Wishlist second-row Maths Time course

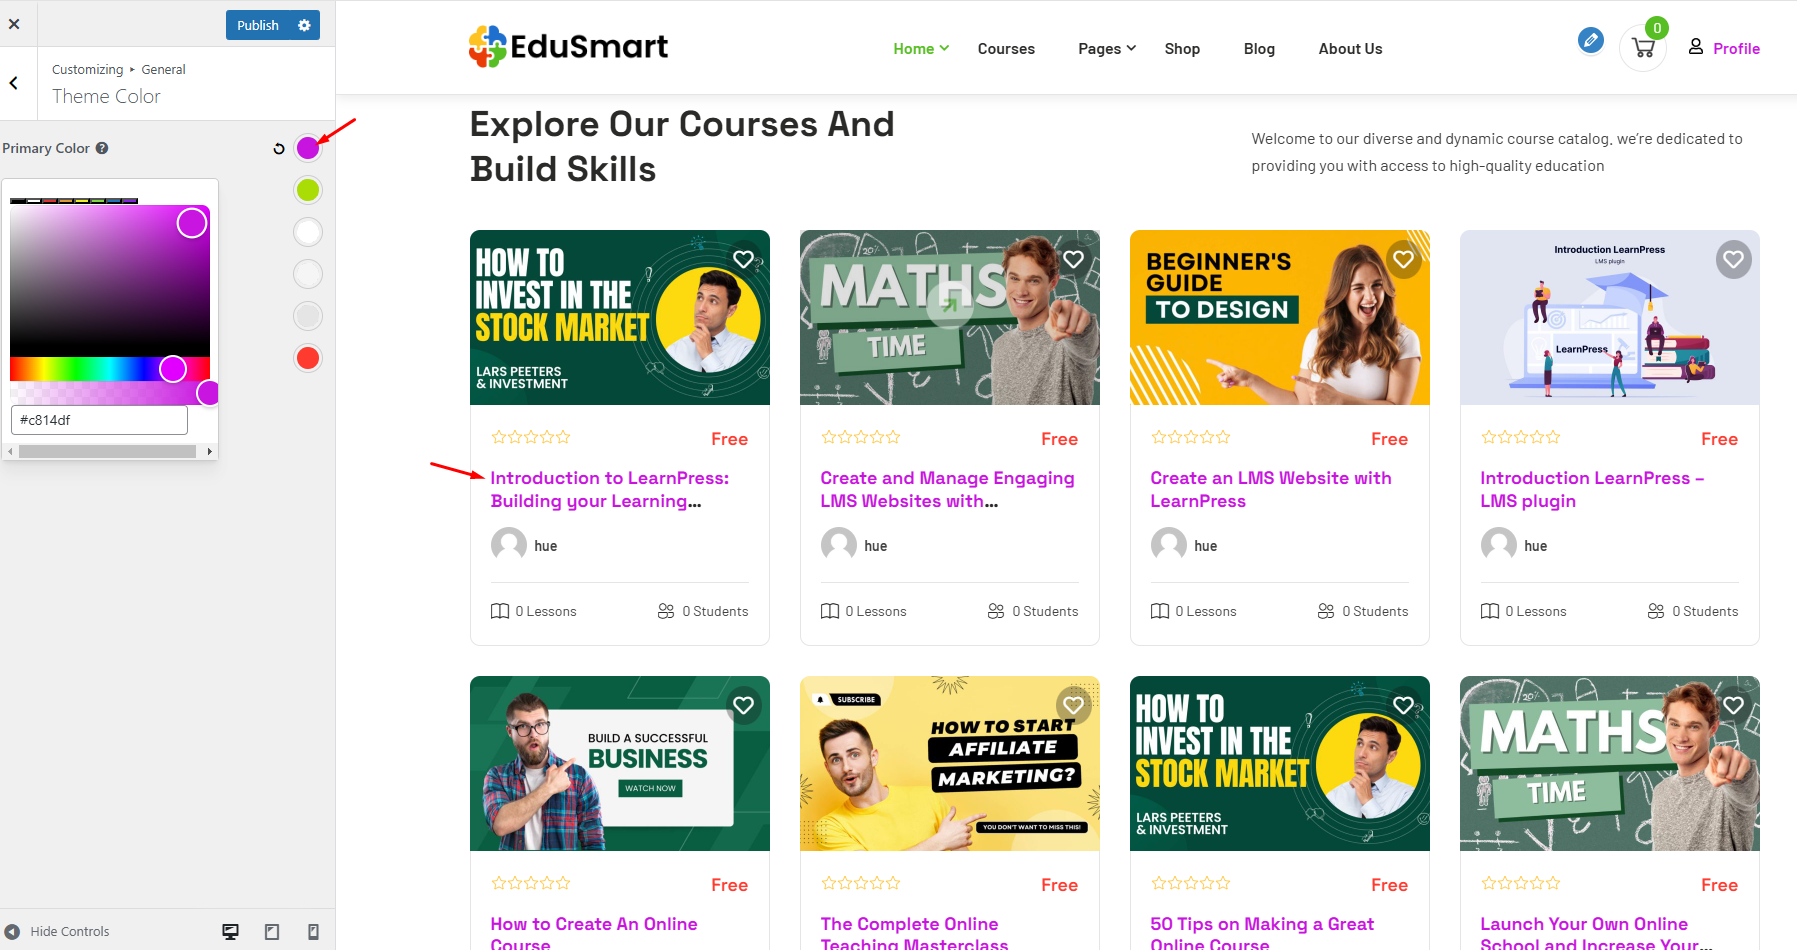click(1733, 705)
